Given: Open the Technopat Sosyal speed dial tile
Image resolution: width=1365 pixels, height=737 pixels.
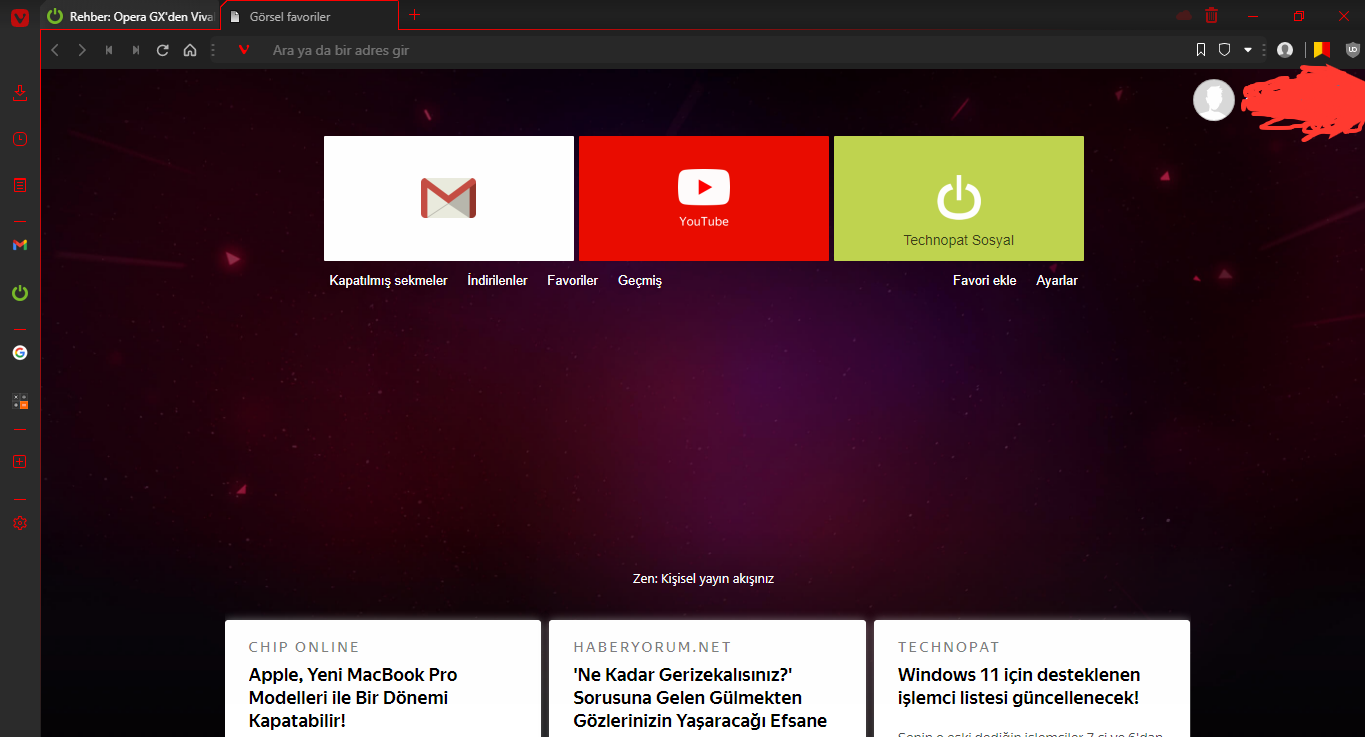Looking at the screenshot, I should (x=959, y=198).
